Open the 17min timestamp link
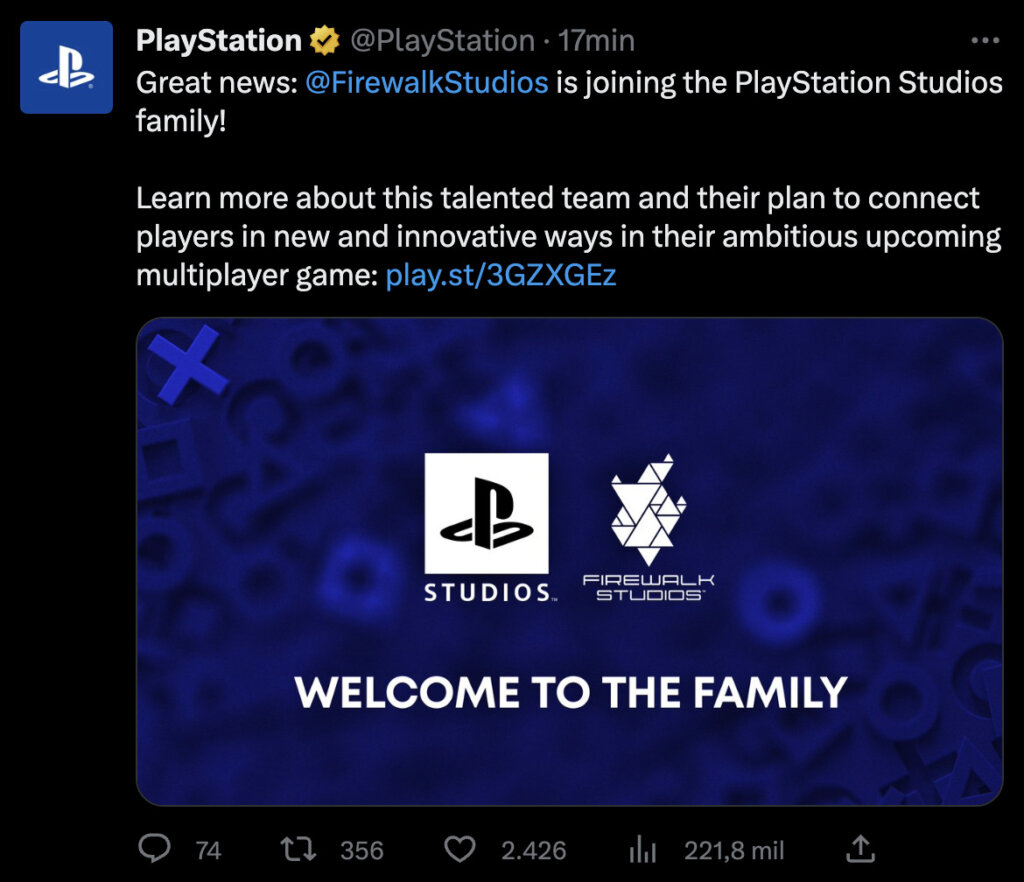 click(600, 40)
